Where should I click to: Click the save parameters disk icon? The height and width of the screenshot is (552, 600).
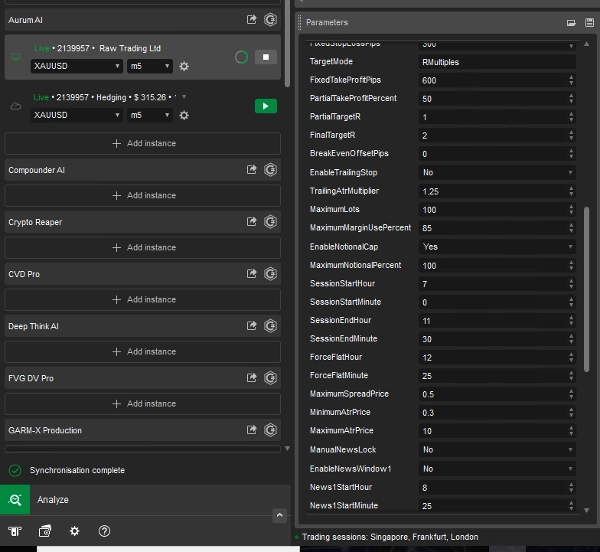(x=589, y=23)
